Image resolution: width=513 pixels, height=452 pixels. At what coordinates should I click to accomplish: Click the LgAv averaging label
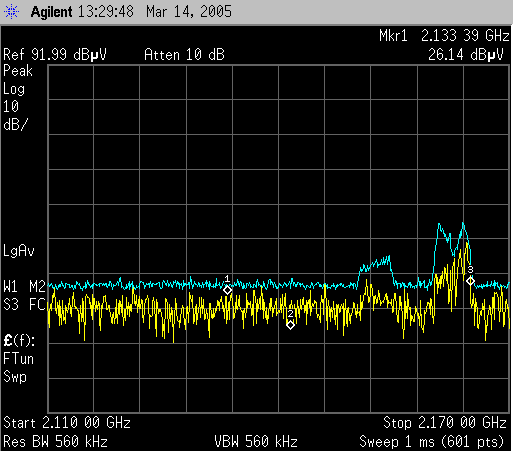tap(19, 251)
